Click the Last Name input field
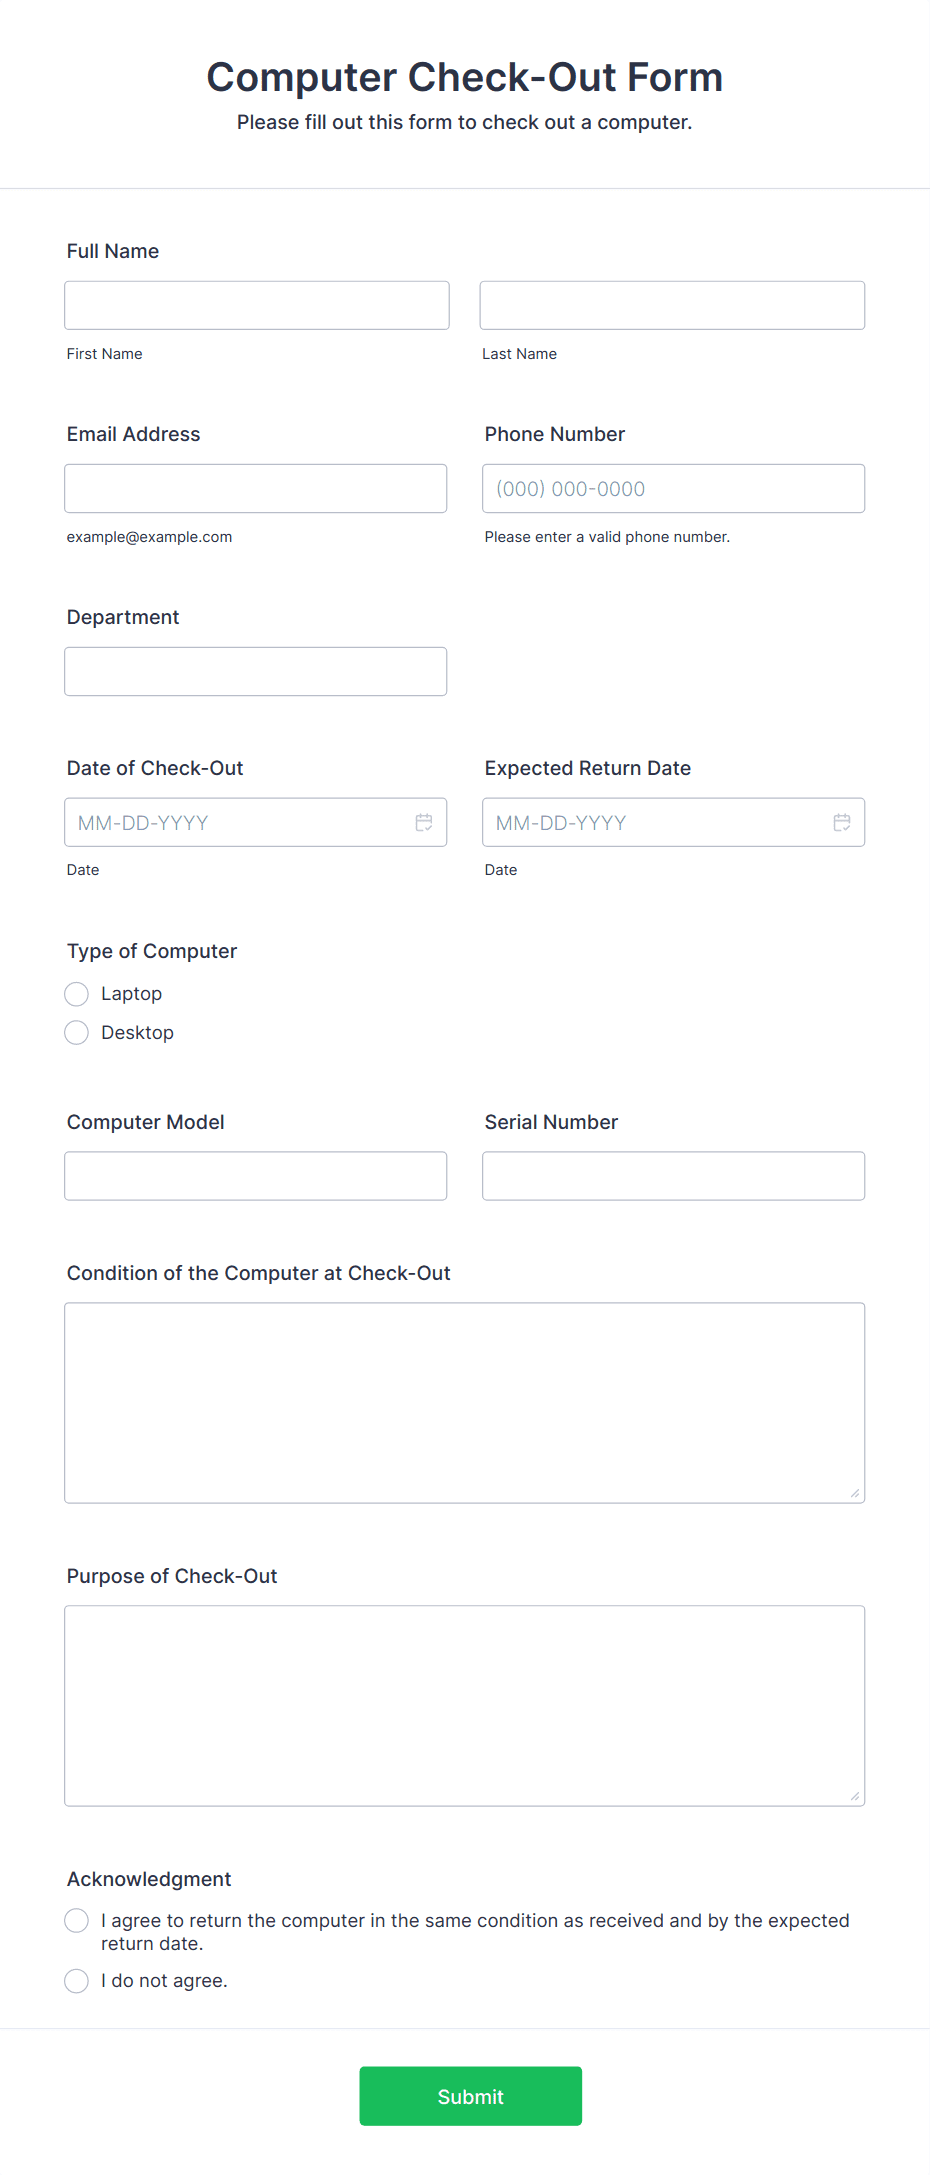This screenshot has width=930, height=2175. pyautogui.click(x=672, y=305)
